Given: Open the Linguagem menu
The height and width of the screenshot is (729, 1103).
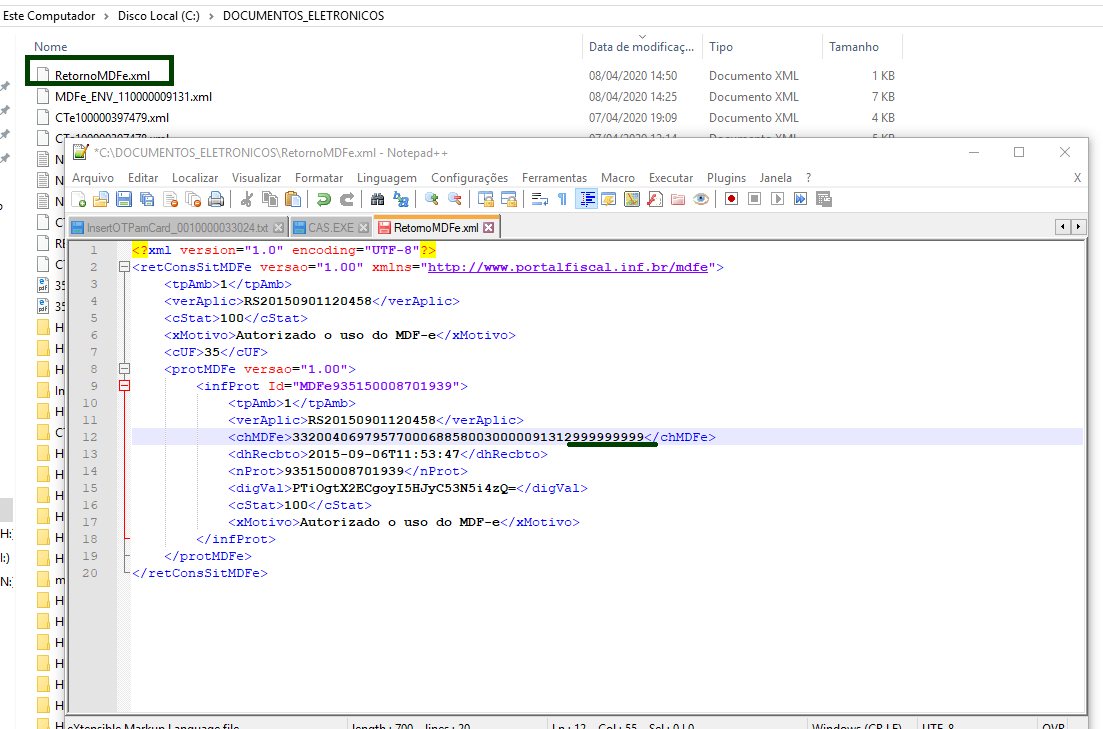Looking at the screenshot, I should (x=386, y=178).
